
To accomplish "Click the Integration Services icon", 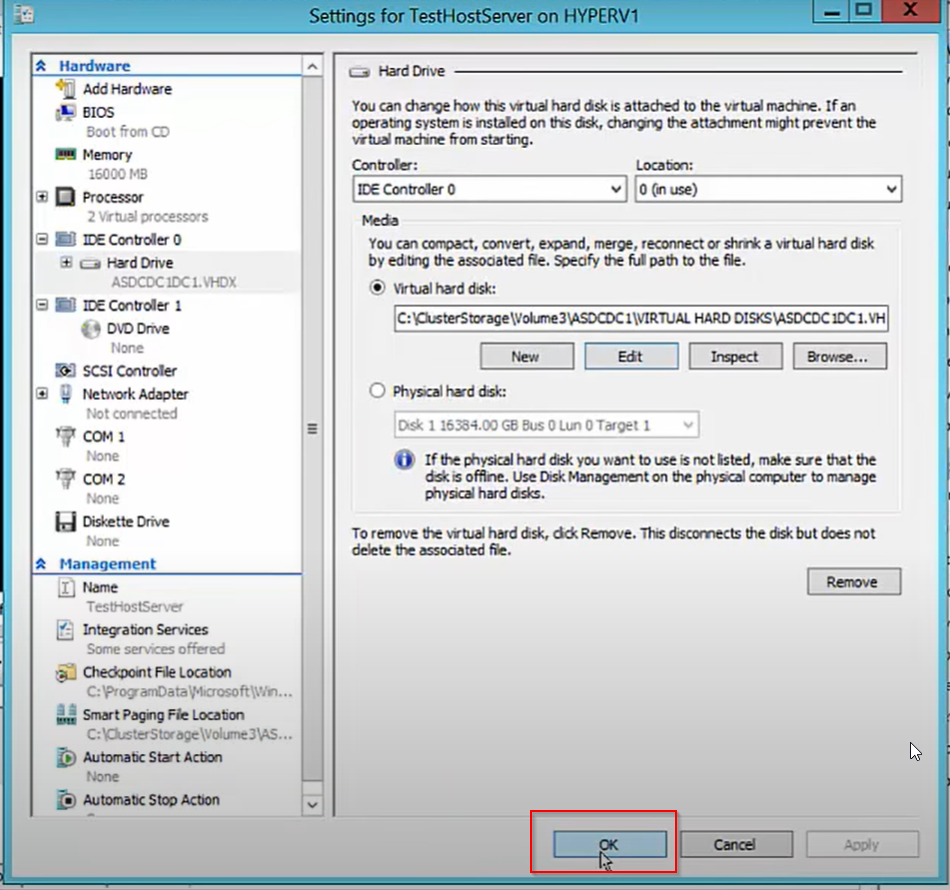I will [65, 629].
